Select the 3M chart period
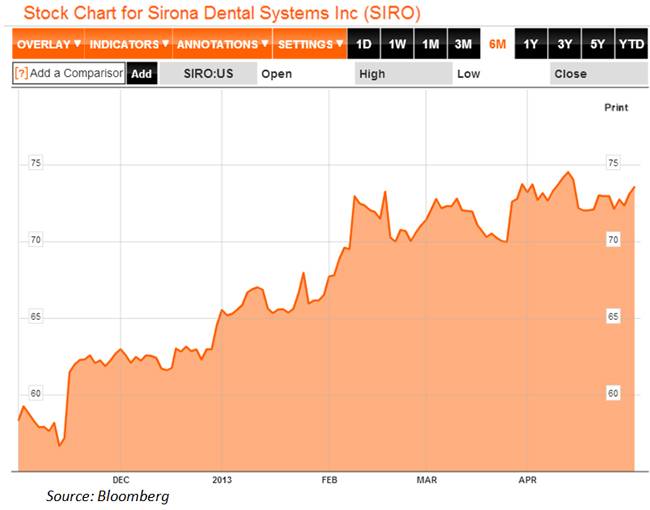 [x=463, y=45]
